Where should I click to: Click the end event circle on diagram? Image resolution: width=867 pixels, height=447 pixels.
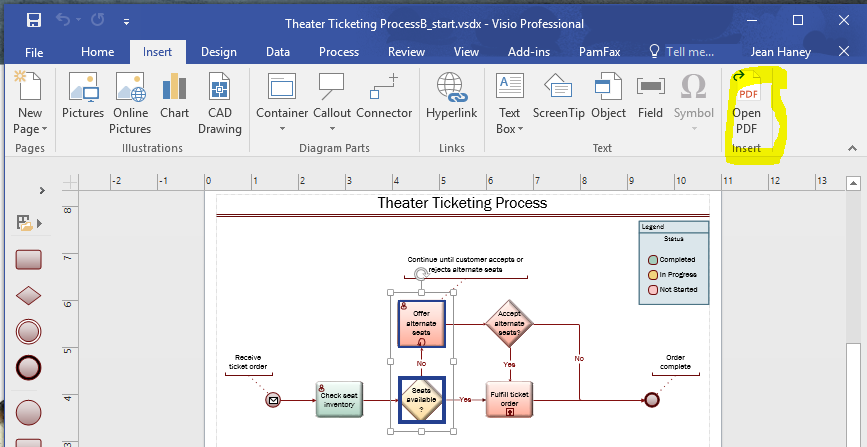point(652,399)
